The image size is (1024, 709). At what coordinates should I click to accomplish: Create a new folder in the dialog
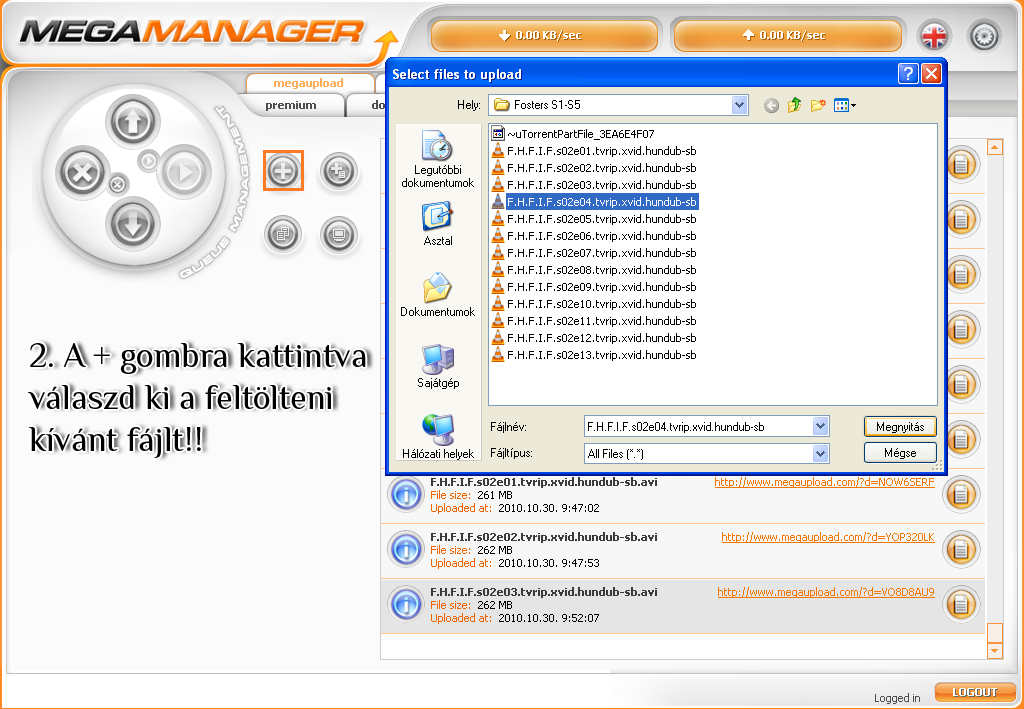tap(818, 104)
